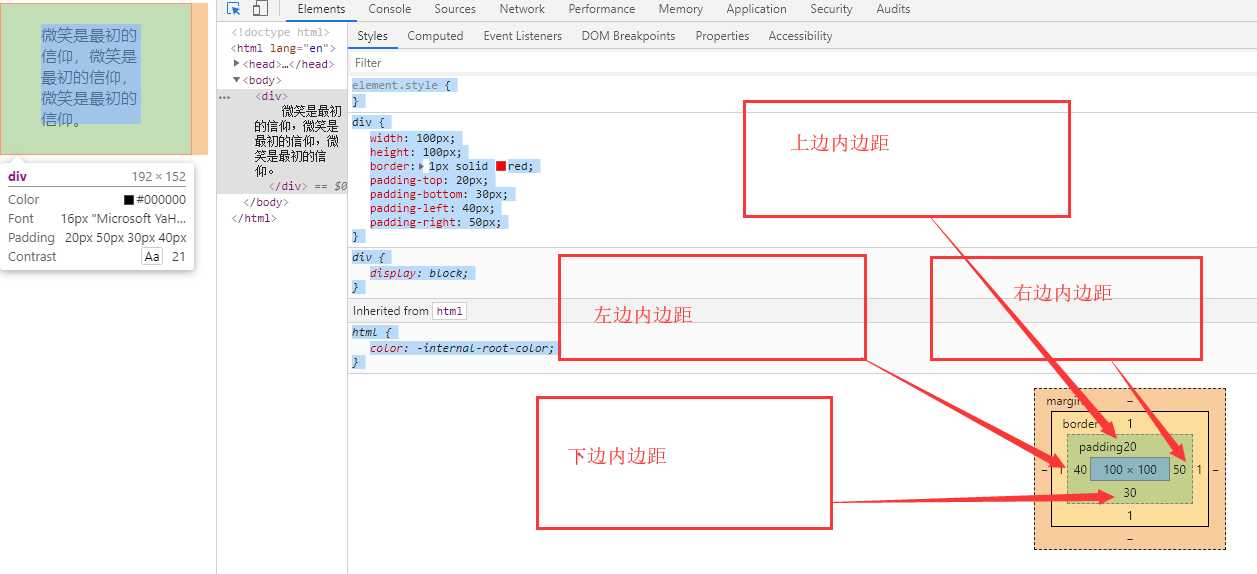Activate the inspect element picker icon
The height and width of the screenshot is (574, 1257).
click(234, 9)
